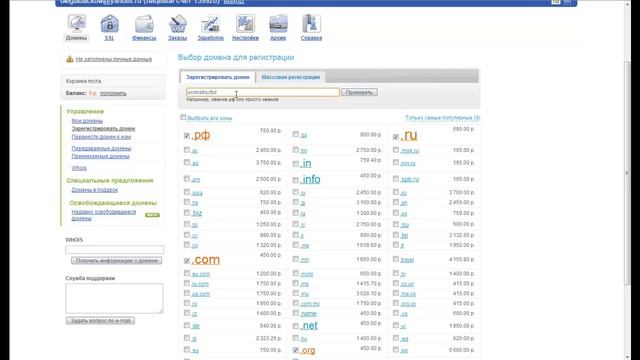Click the Выйти logout link

(x=234, y=2)
